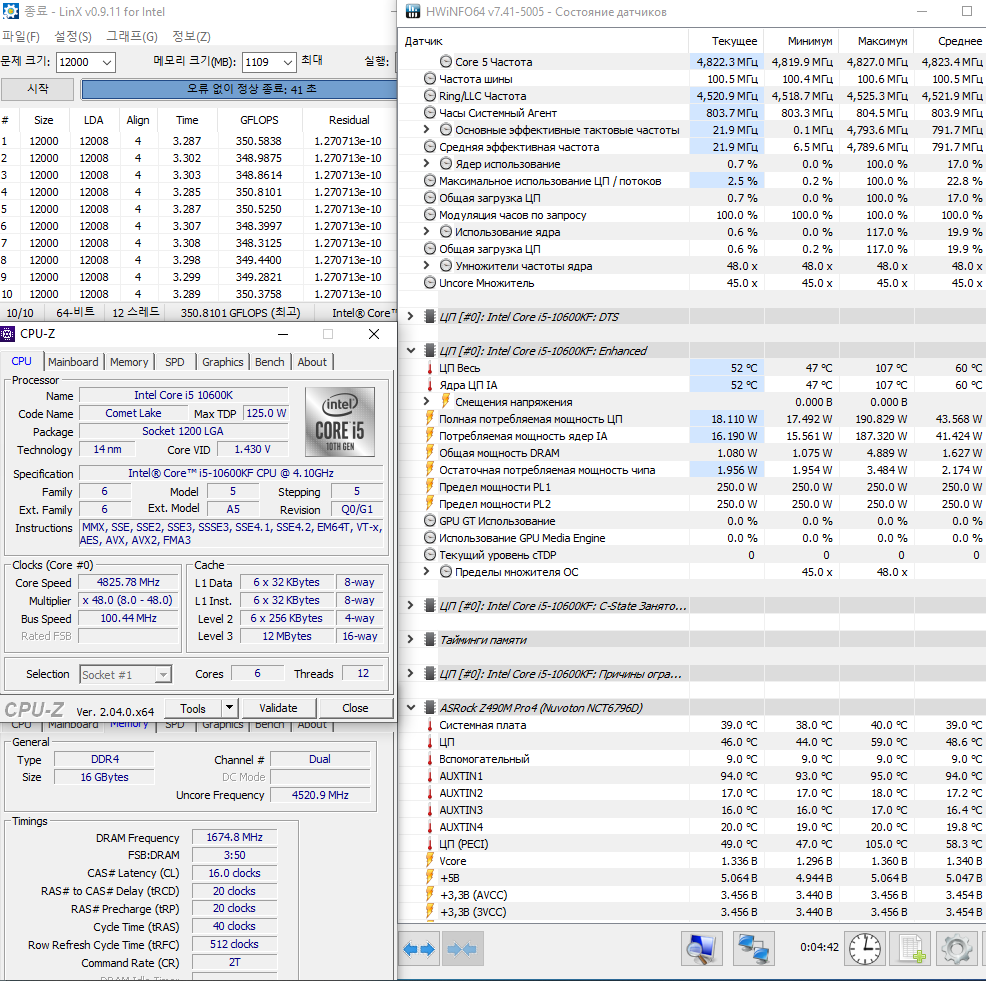Expand Ядер использование row
This screenshot has height=981, width=986.
(426, 164)
